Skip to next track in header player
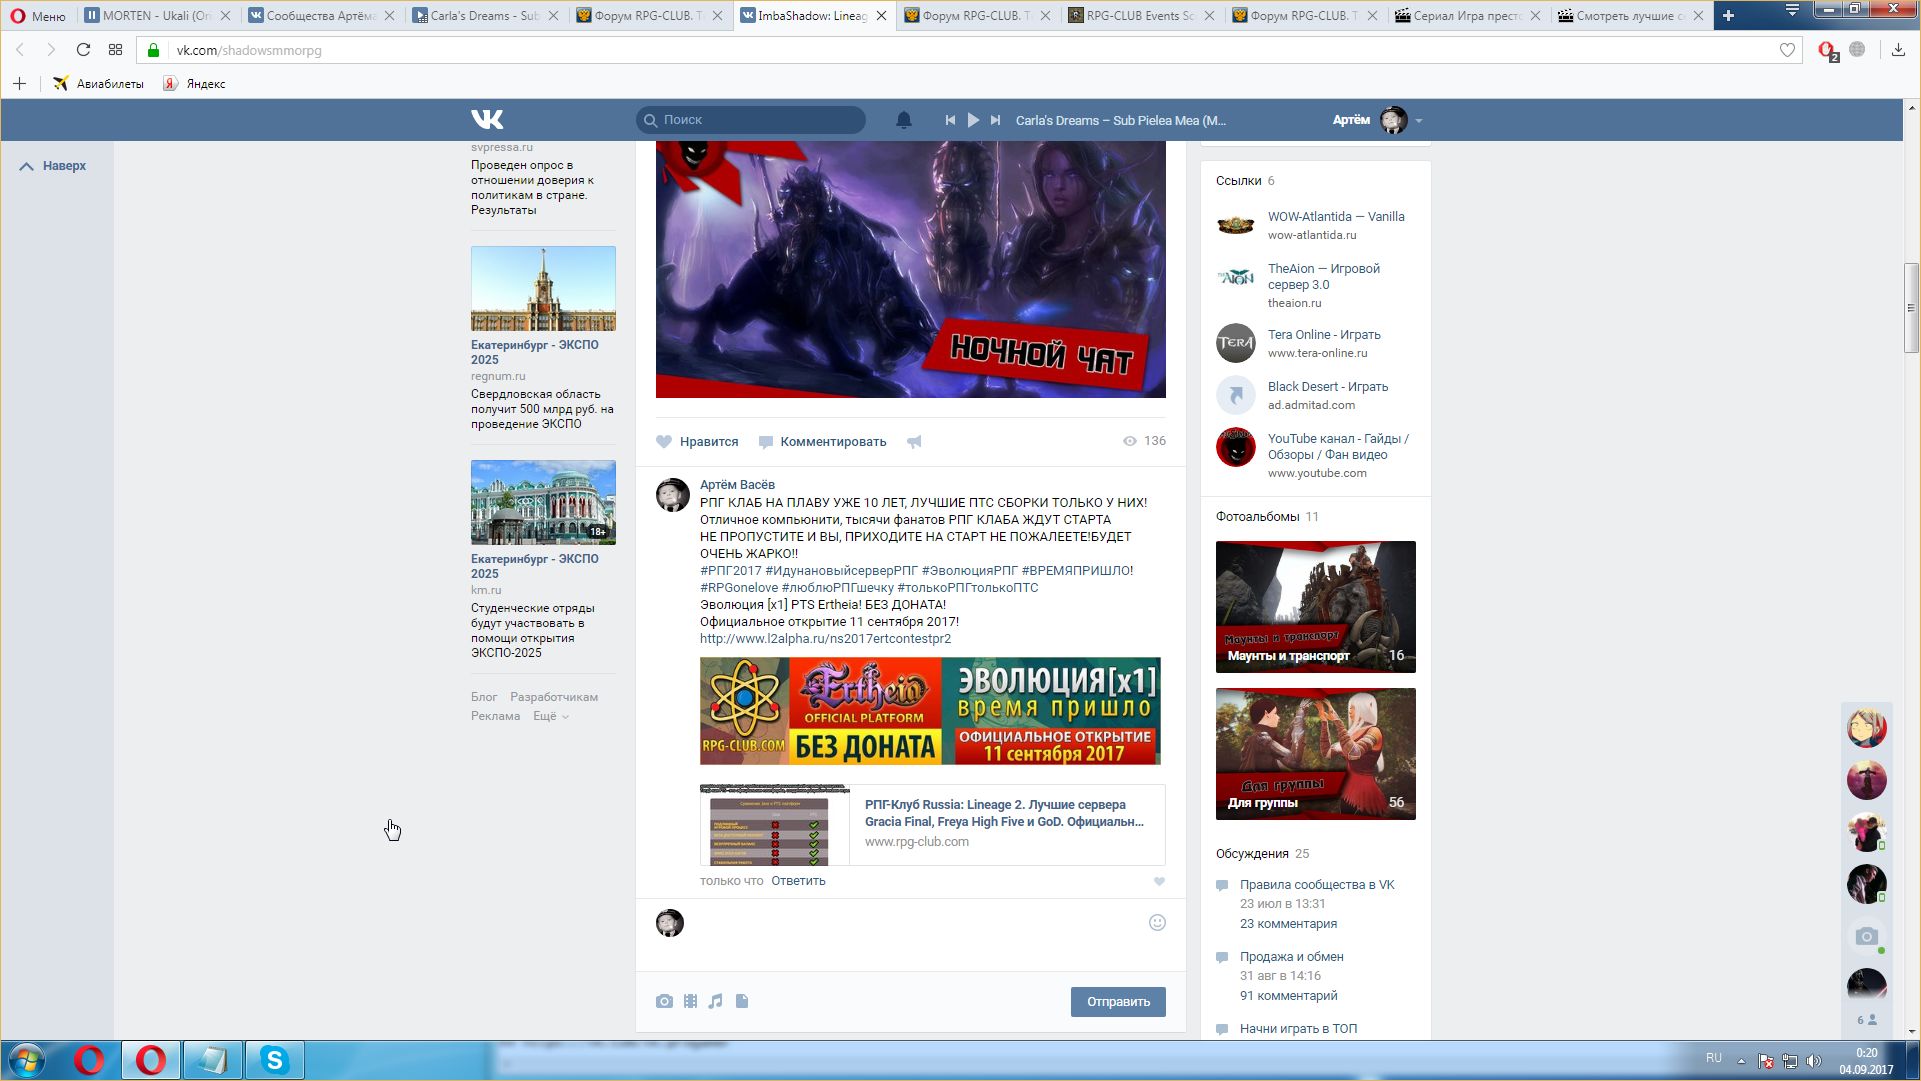The image size is (1921, 1081). (995, 120)
